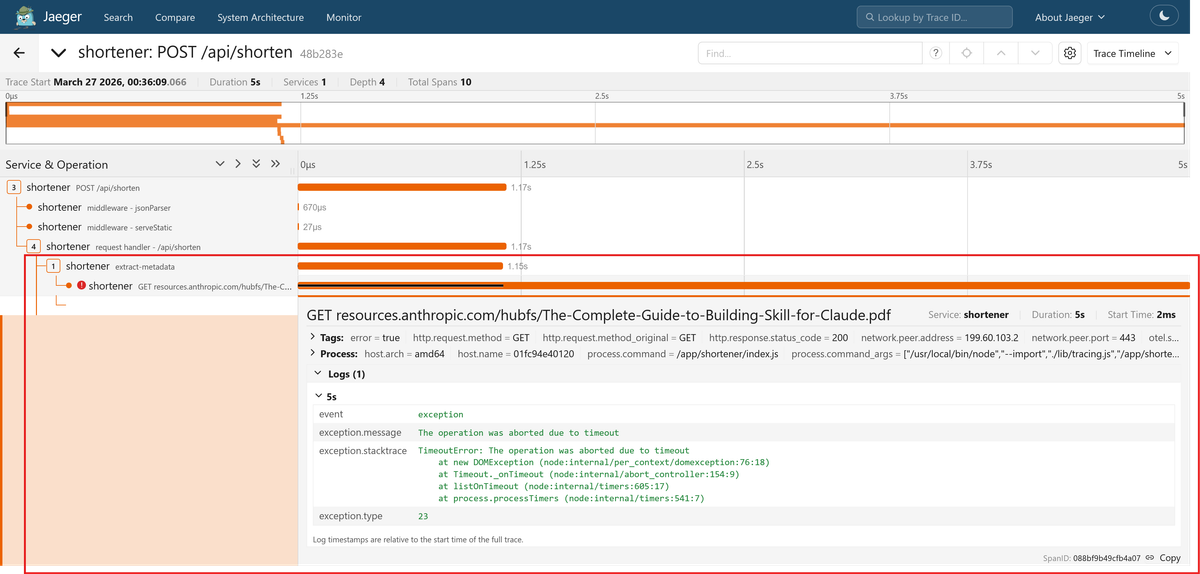Select the middleware - serveStatic span

105,227
